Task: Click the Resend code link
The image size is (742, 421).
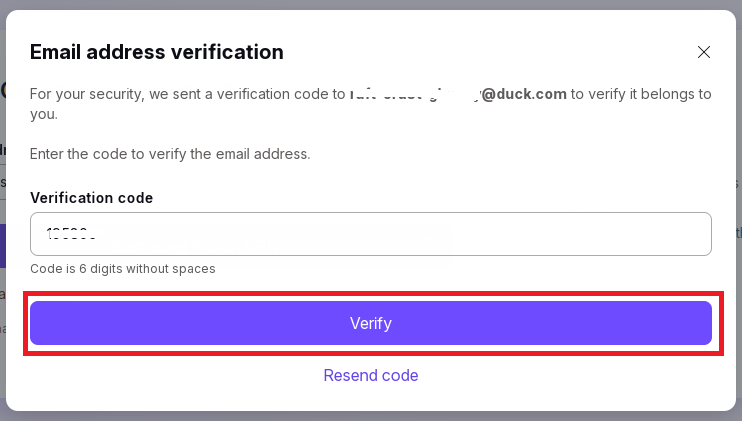Action: 370,375
